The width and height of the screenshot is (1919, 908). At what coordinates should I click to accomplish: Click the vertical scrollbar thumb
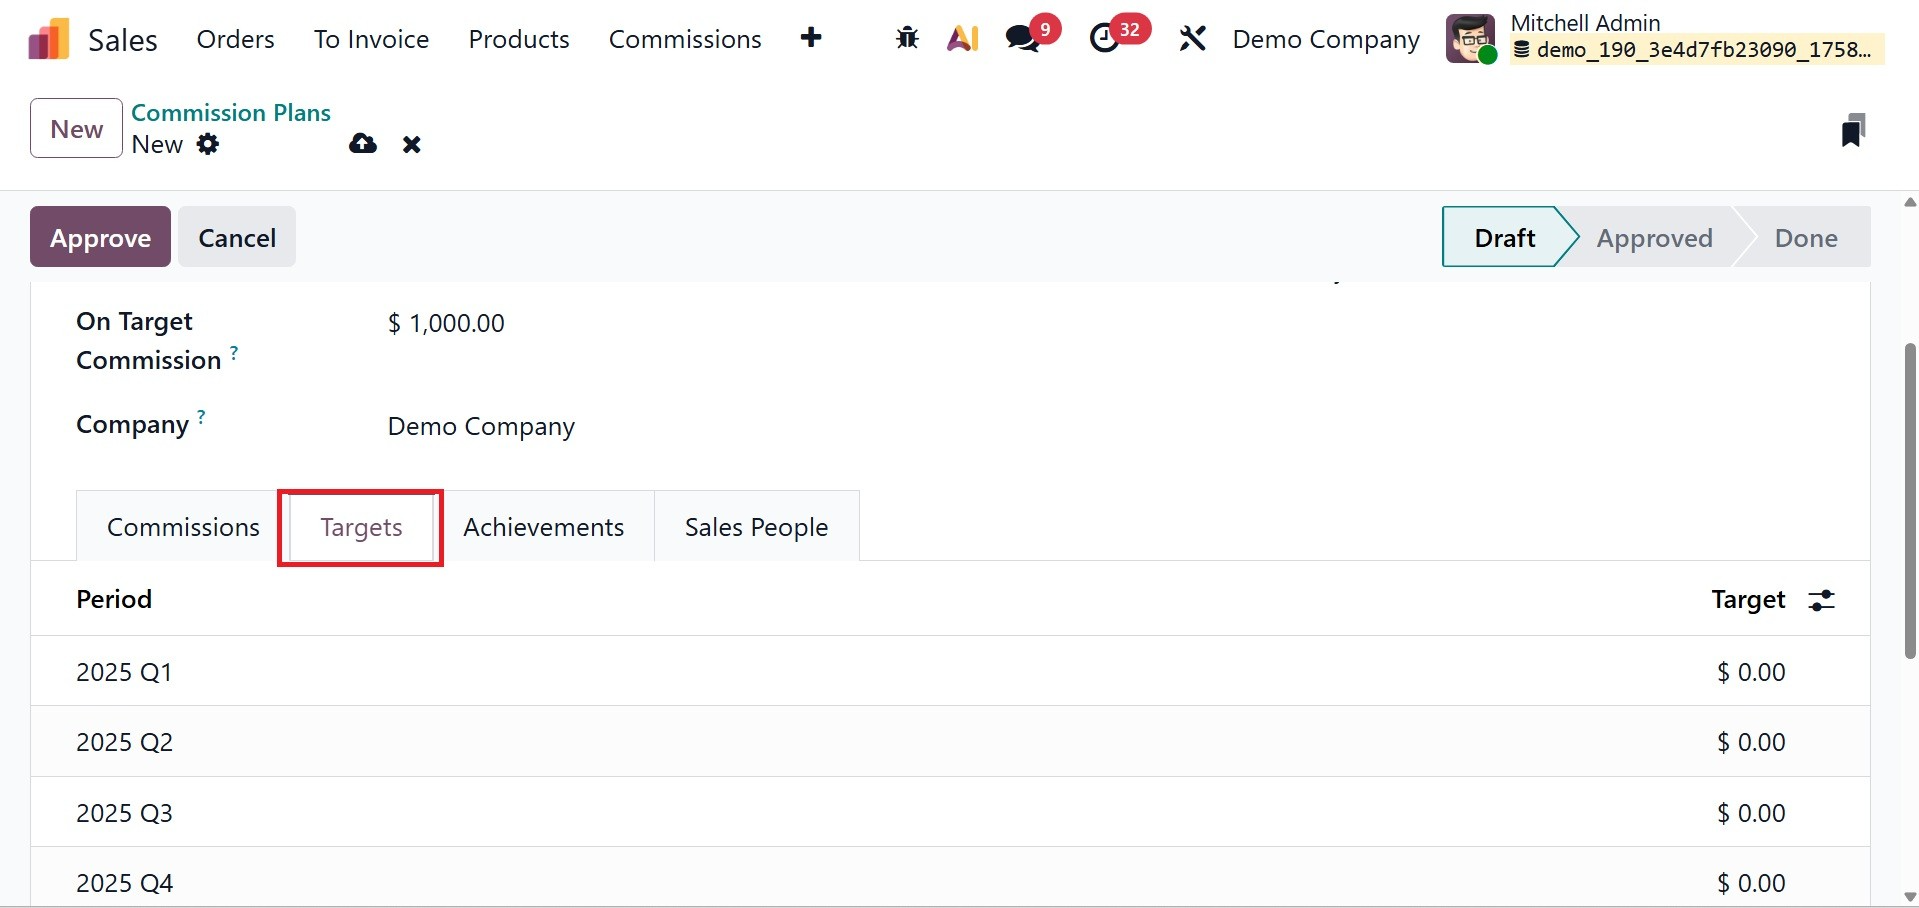[1909, 500]
